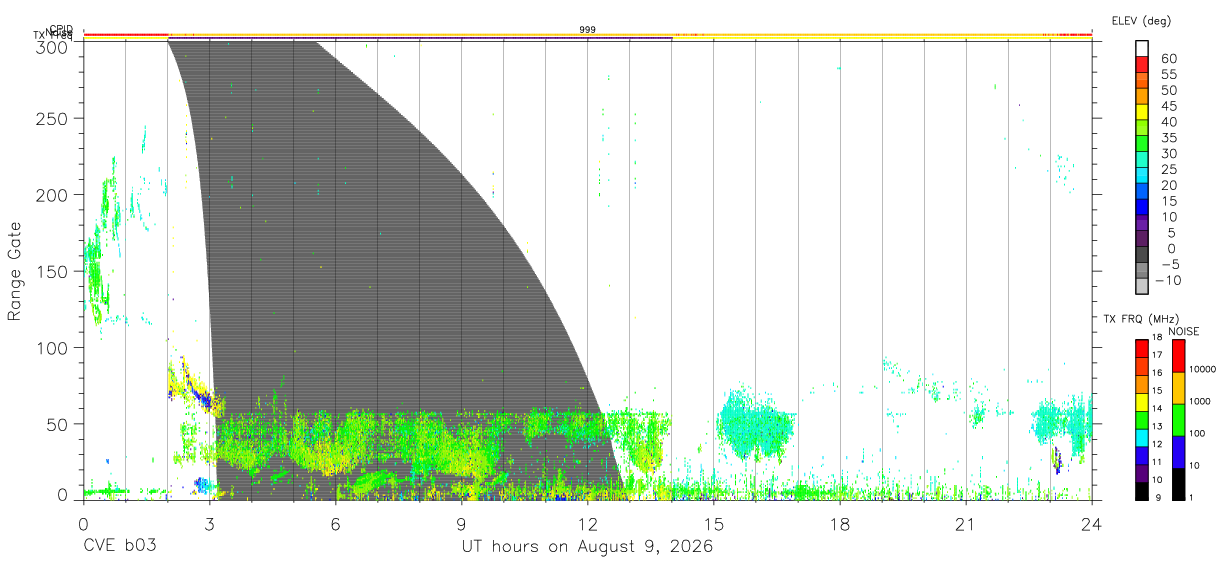Select the white top segment of the ELEV color bar
The image size is (1228, 567).
1142,48
